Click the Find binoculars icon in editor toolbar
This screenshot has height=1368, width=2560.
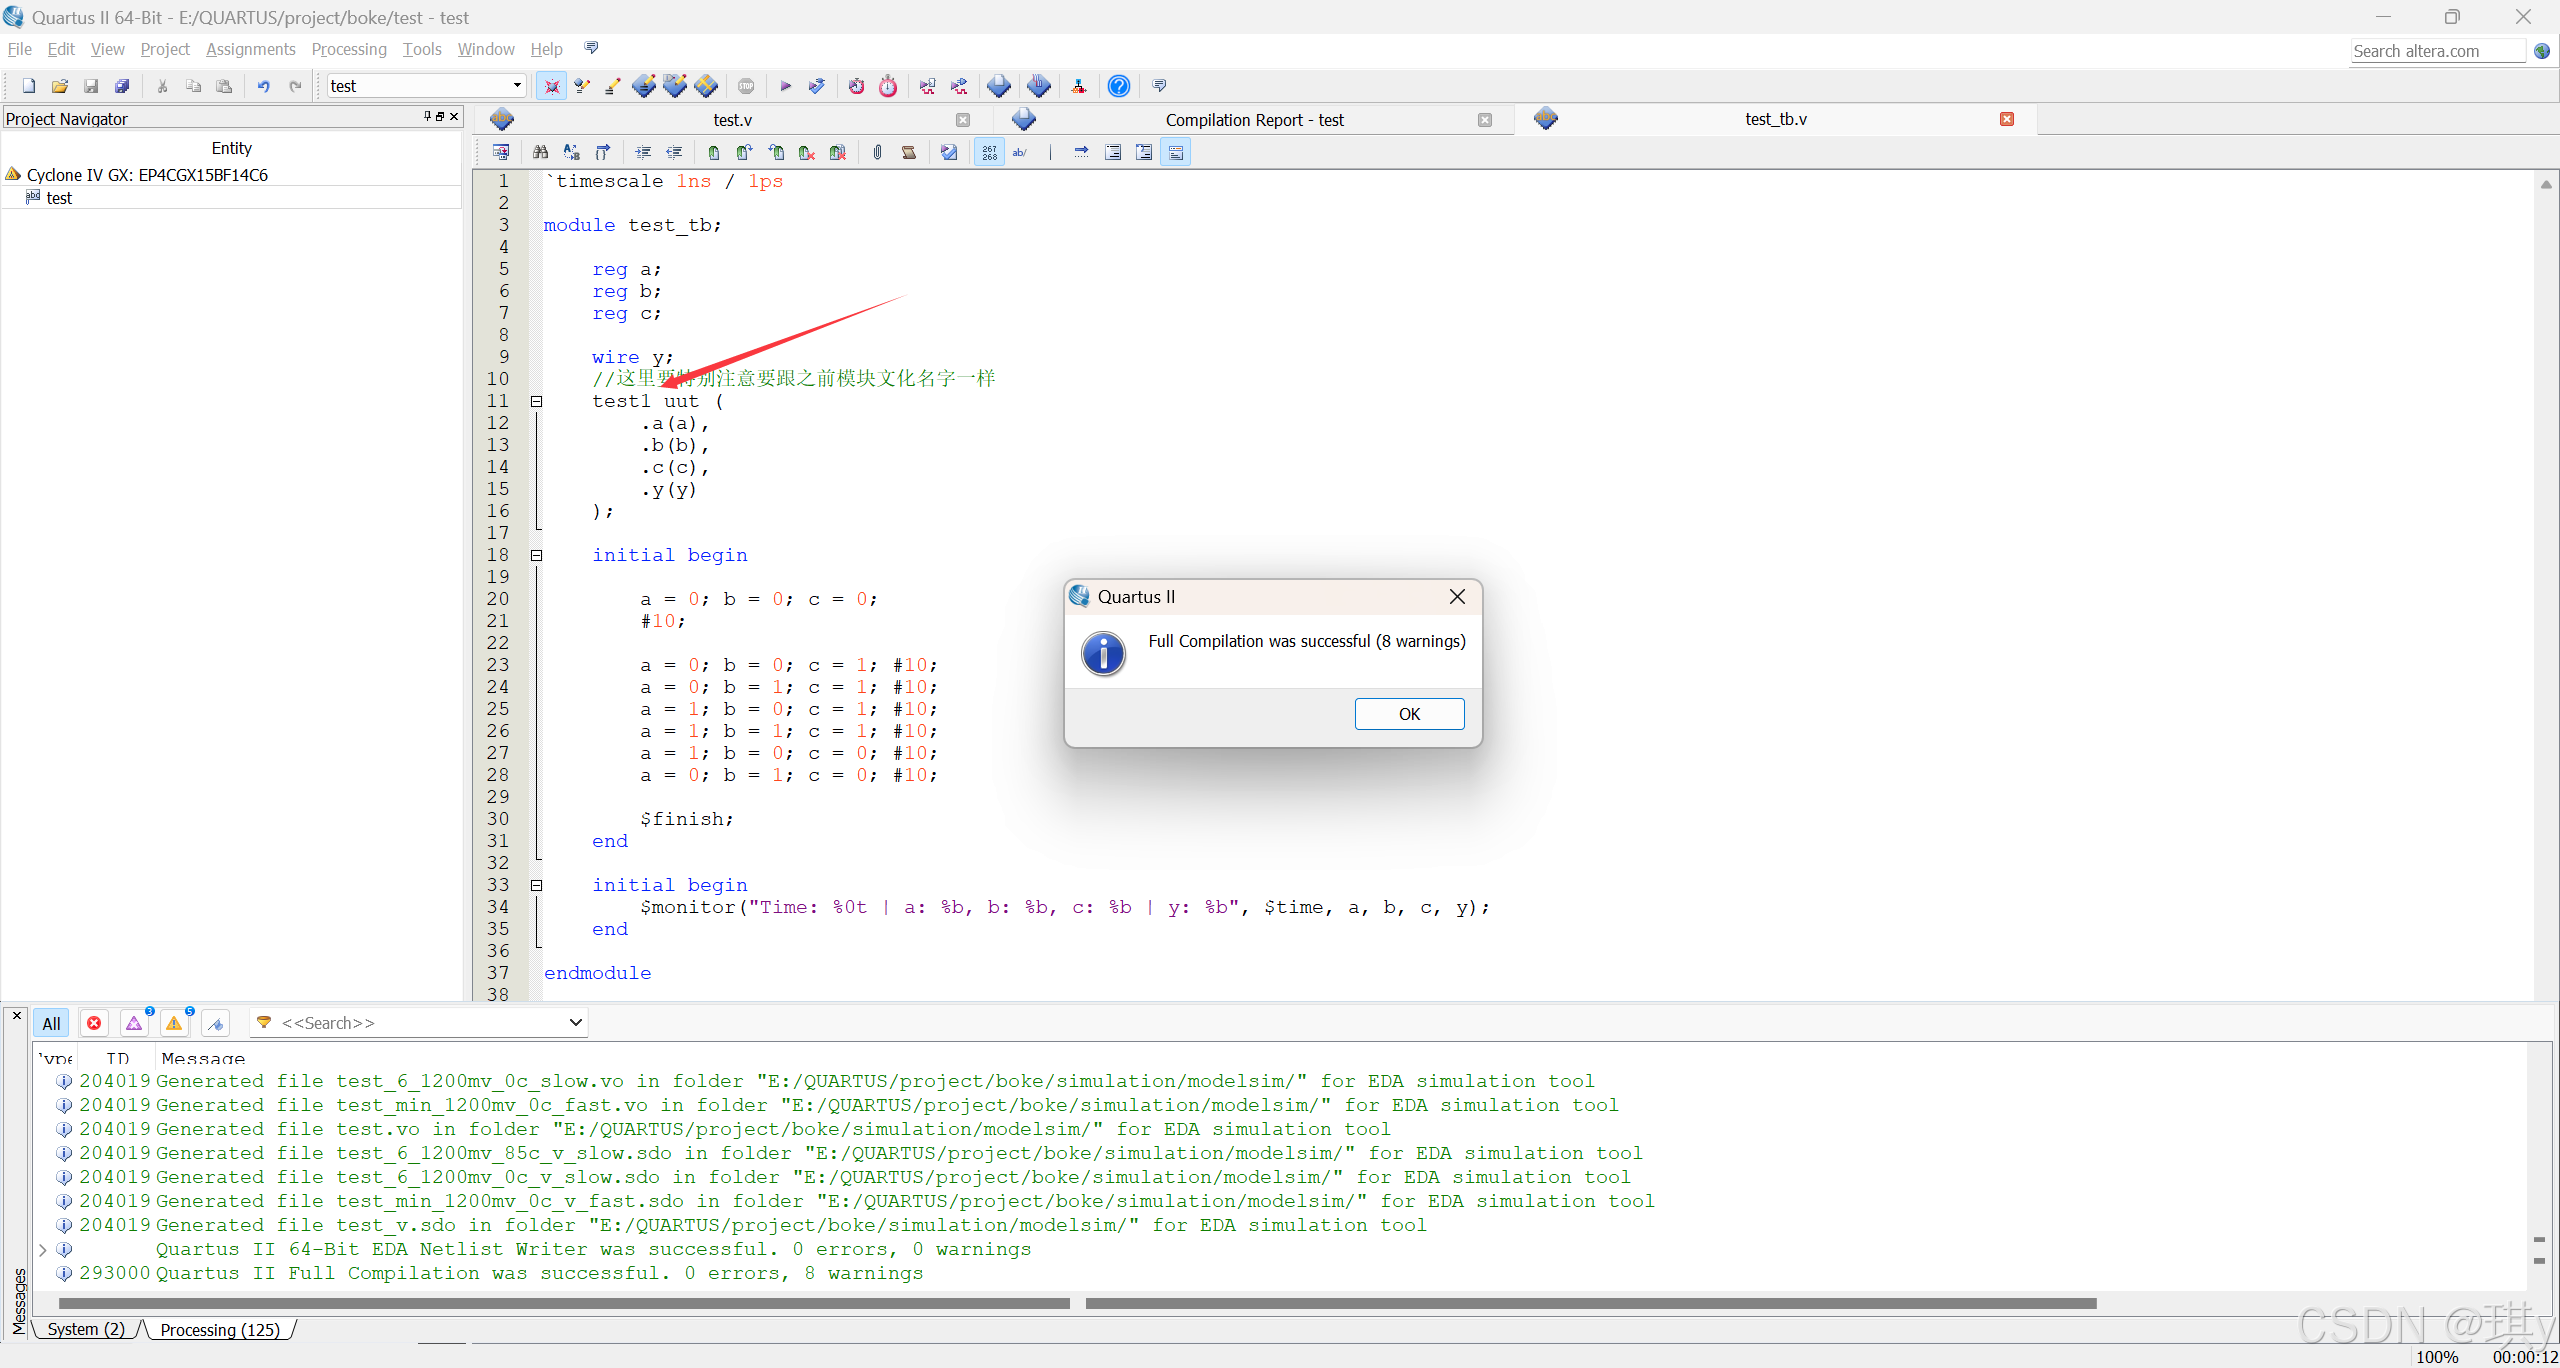[x=540, y=152]
